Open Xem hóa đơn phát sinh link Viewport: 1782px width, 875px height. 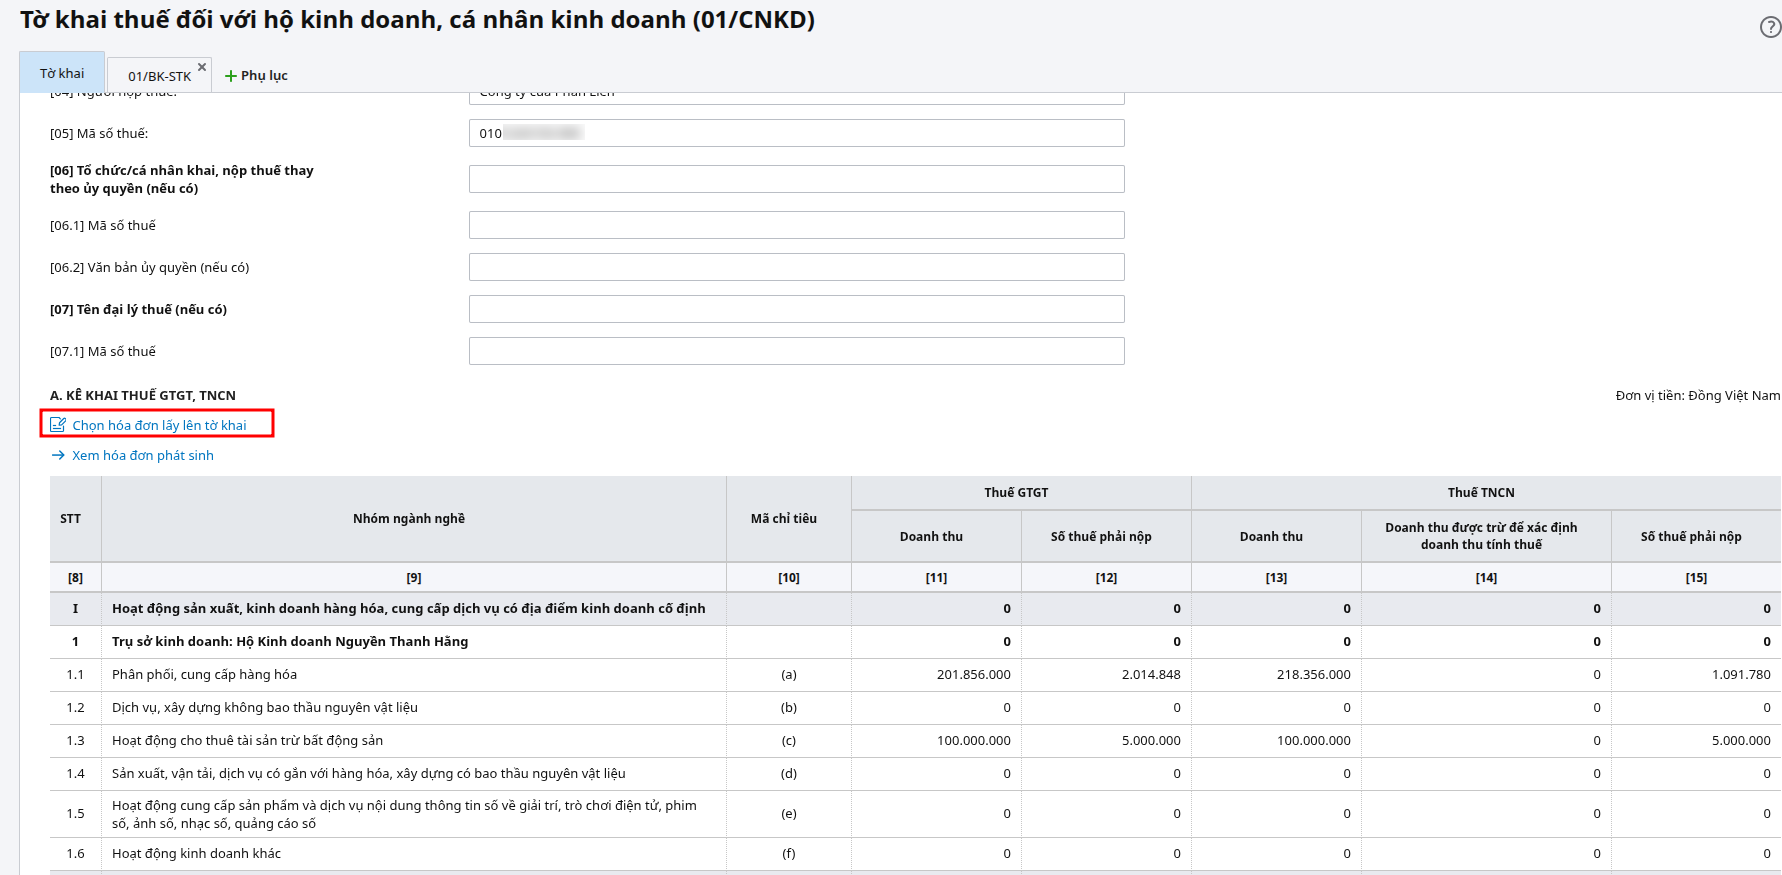tap(142, 455)
